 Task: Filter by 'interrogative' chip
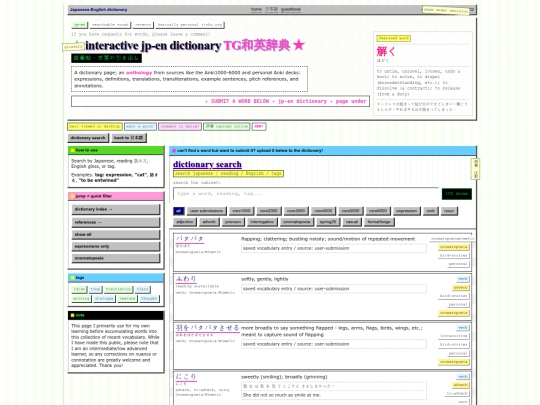pos(262,222)
